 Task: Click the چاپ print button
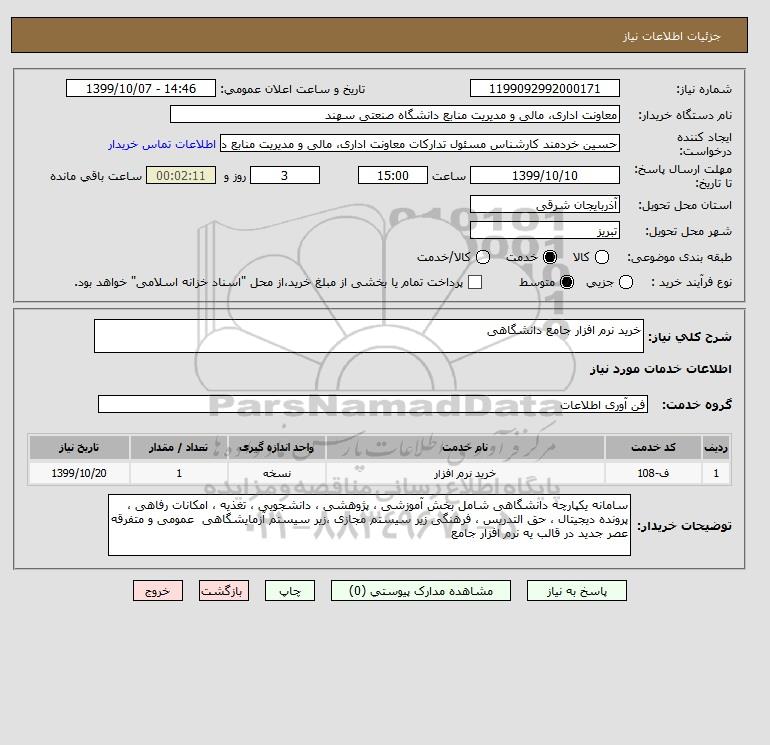point(290,591)
